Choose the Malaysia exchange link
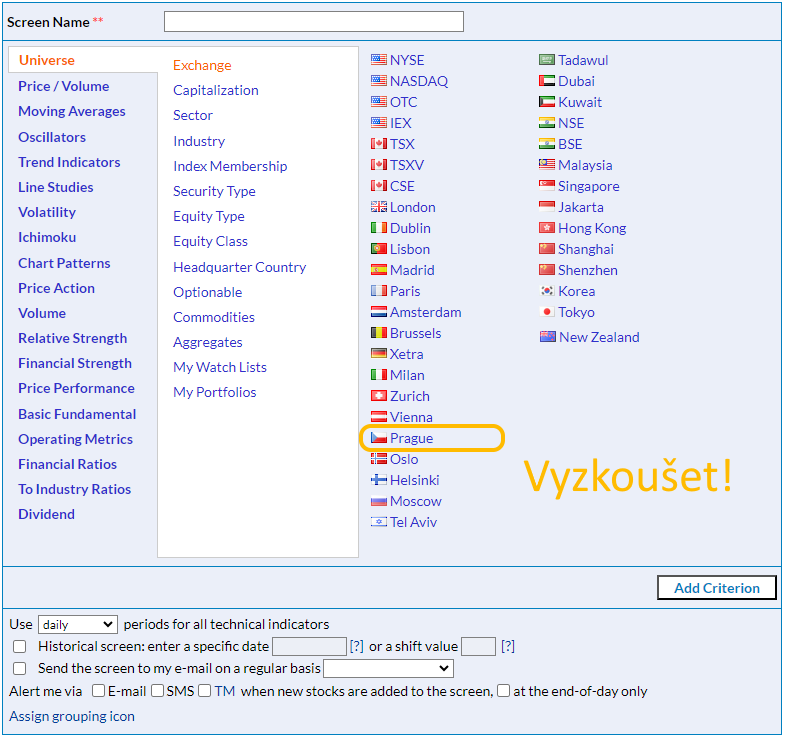 coord(585,165)
